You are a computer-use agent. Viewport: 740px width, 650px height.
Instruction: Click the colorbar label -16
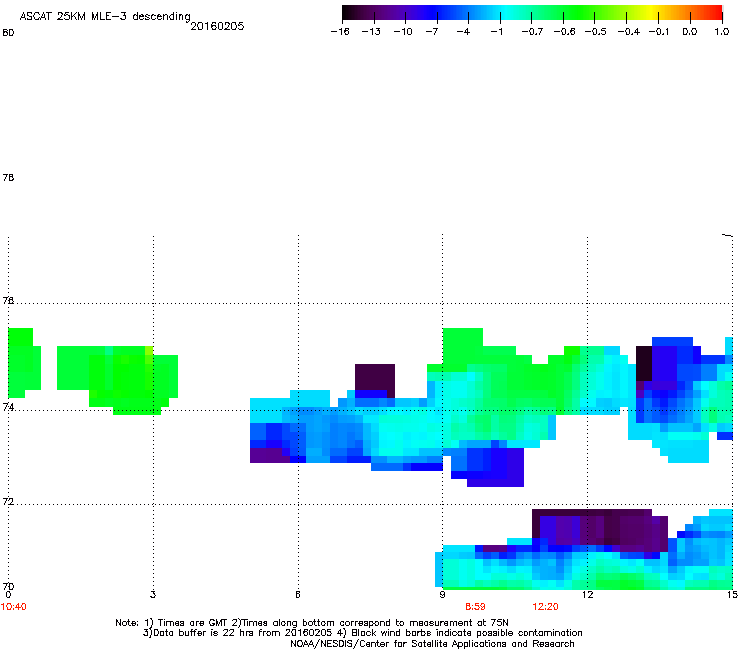tap(340, 32)
